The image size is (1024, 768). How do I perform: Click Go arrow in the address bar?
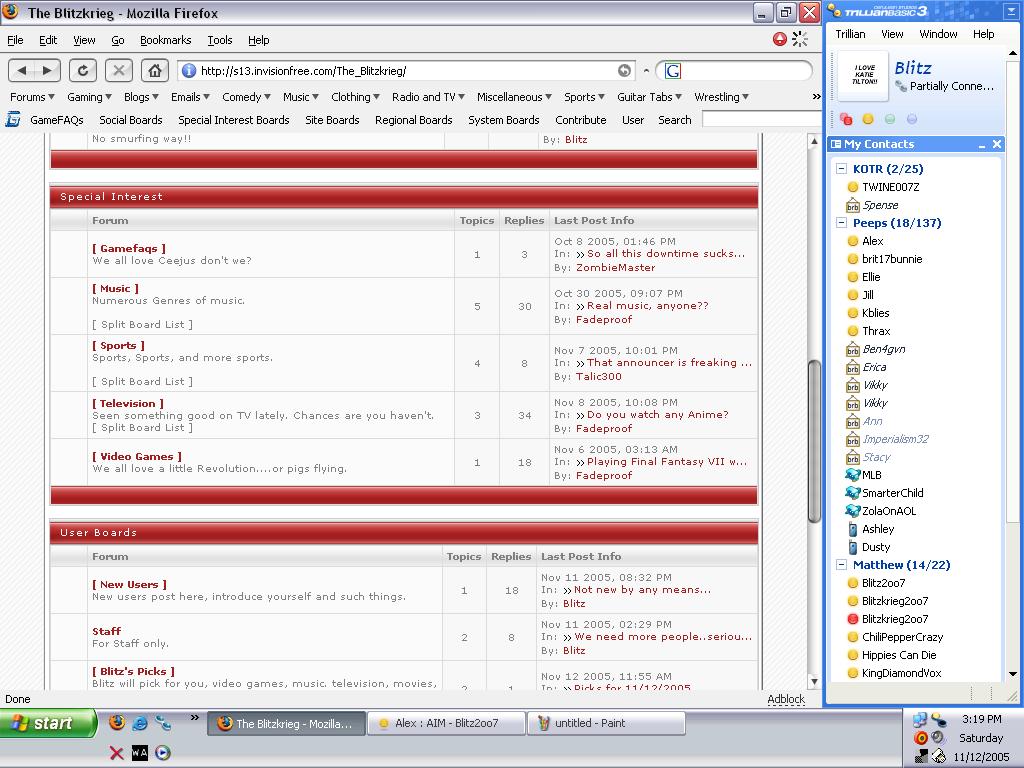pos(624,70)
